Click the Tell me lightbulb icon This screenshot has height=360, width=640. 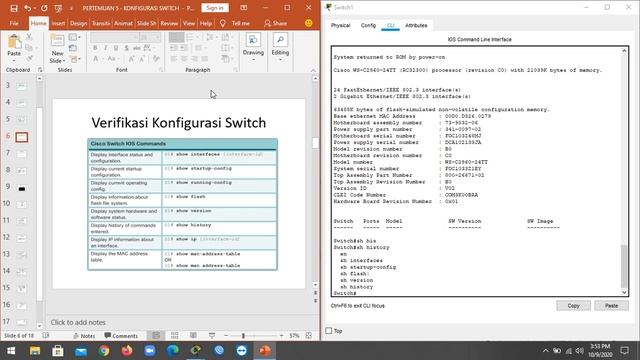tap(222, 23)
